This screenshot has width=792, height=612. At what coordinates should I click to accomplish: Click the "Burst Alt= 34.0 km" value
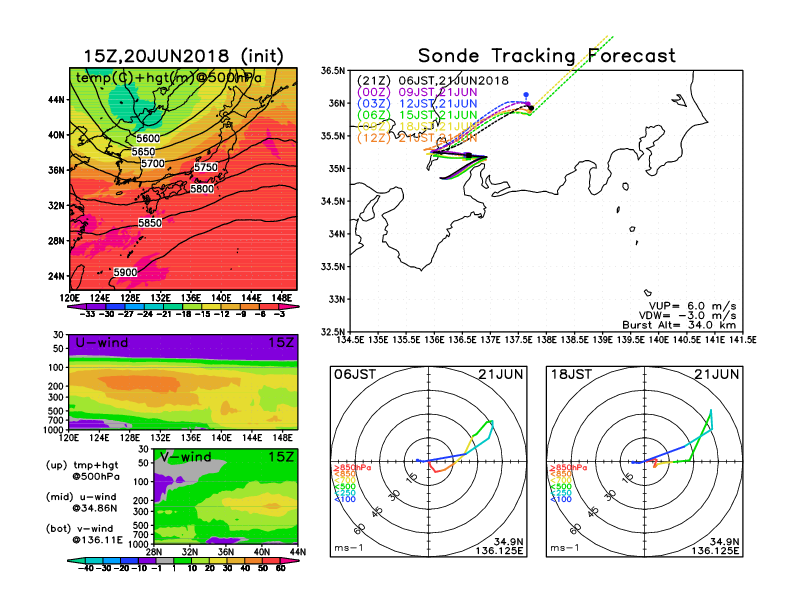point(679,325)
